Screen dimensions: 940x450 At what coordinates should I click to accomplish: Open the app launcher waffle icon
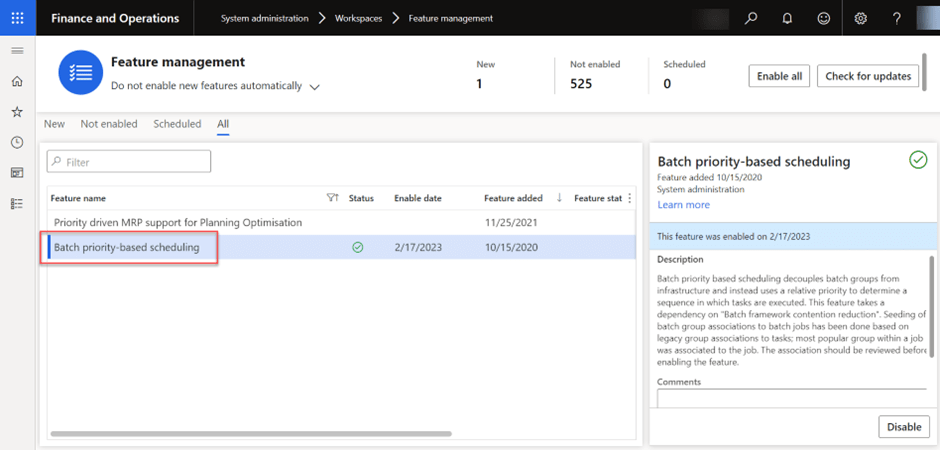[x=17, y=18]
